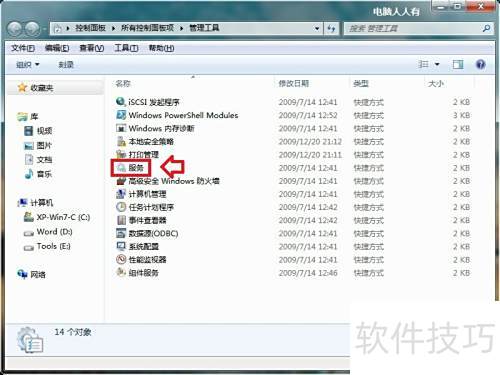Select the 本地安全策略 icon
Viewport: 500px width, 375px height.
click(120, 141)
